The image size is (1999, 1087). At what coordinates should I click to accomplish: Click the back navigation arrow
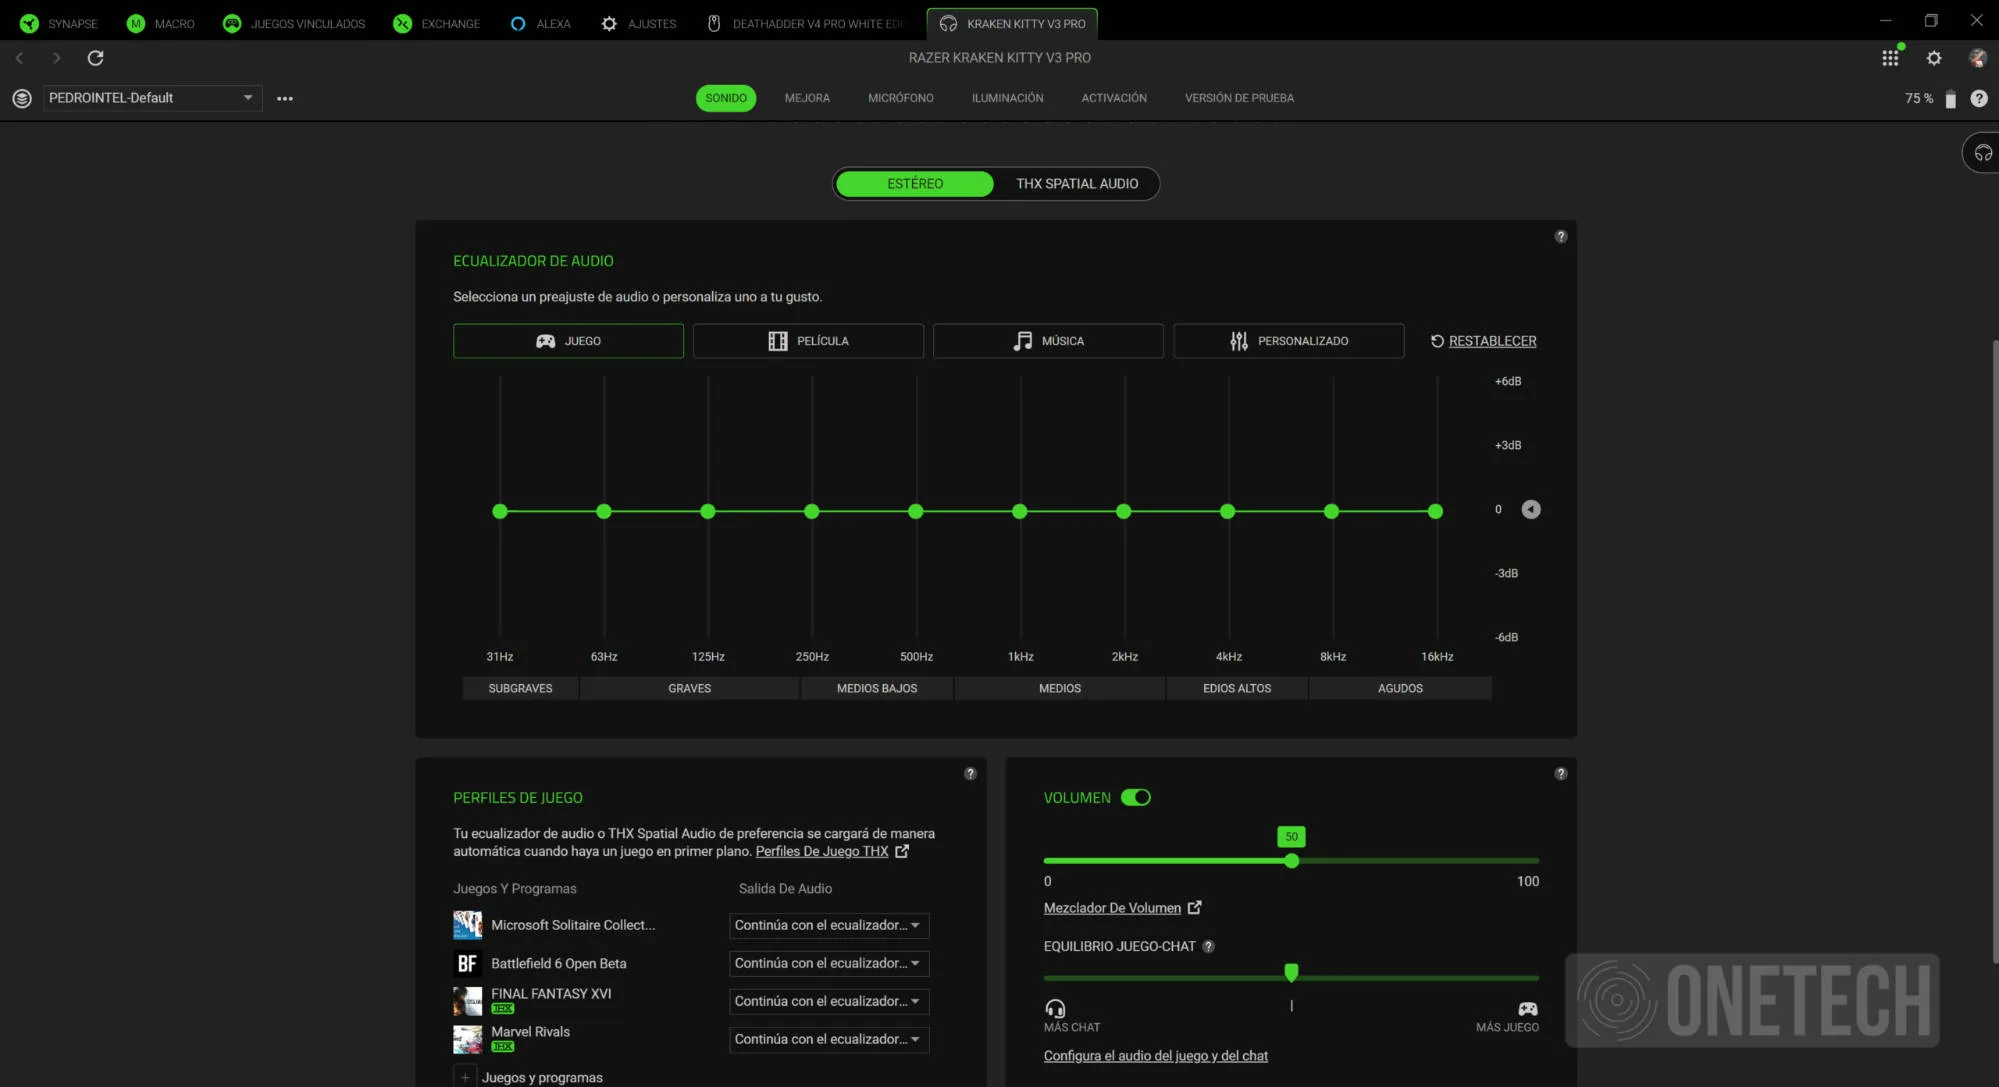(19, 58)
